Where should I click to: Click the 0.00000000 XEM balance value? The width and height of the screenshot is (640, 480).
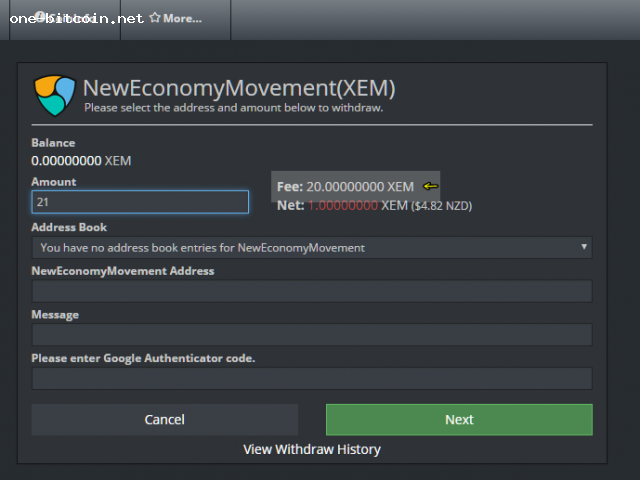point(81,161)
